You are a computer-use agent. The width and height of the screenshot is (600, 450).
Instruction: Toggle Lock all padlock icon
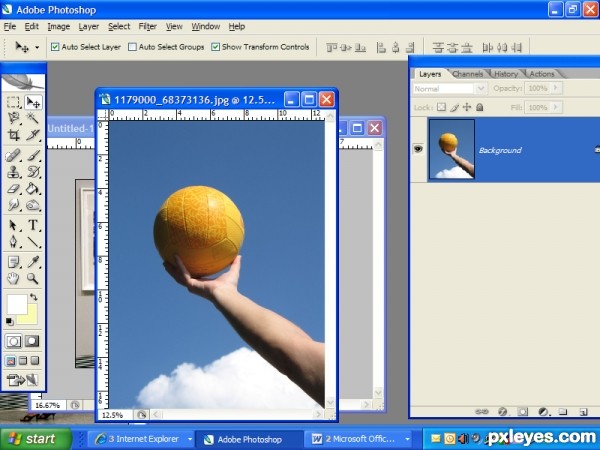click(479, 107)
